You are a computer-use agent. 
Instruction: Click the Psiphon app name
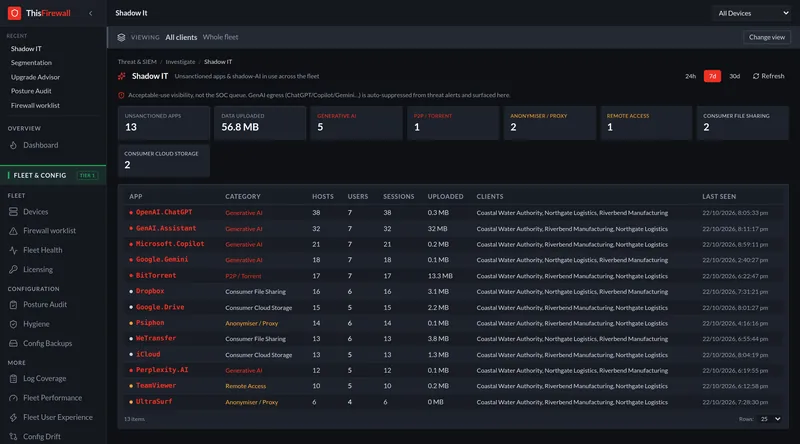[x=150, y=323]
